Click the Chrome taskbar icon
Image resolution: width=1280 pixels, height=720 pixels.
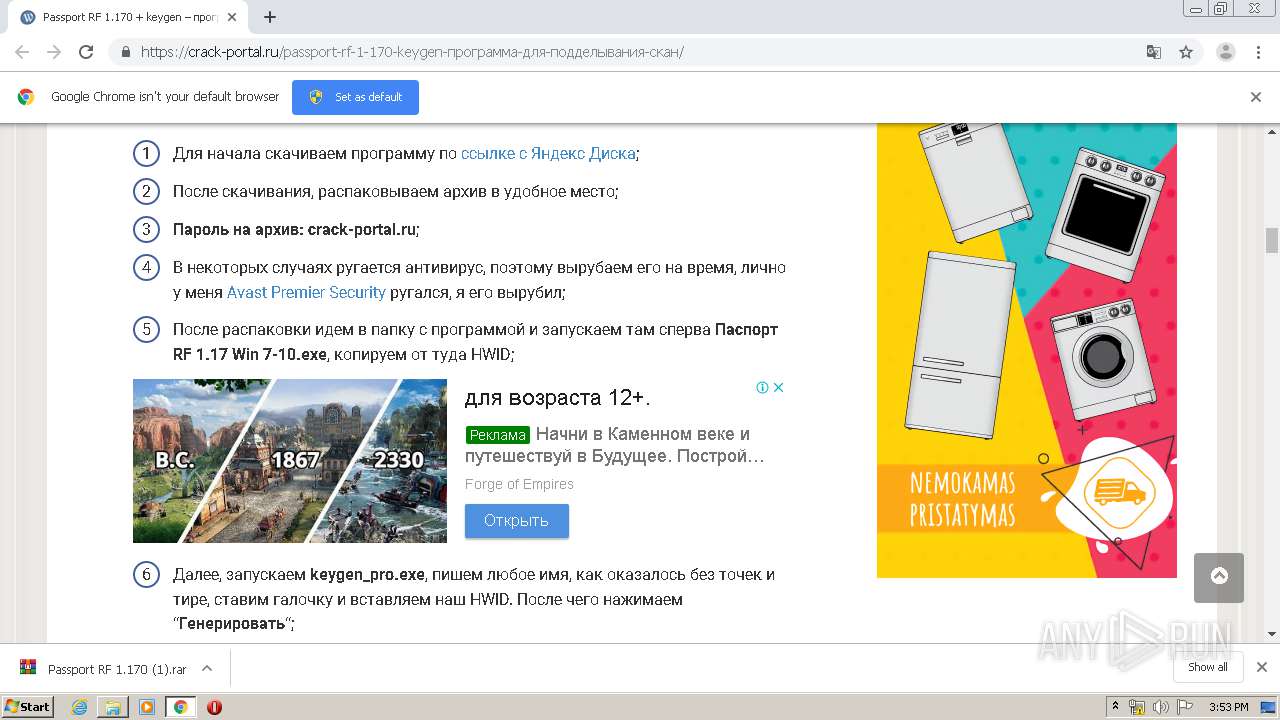point(180,707)
